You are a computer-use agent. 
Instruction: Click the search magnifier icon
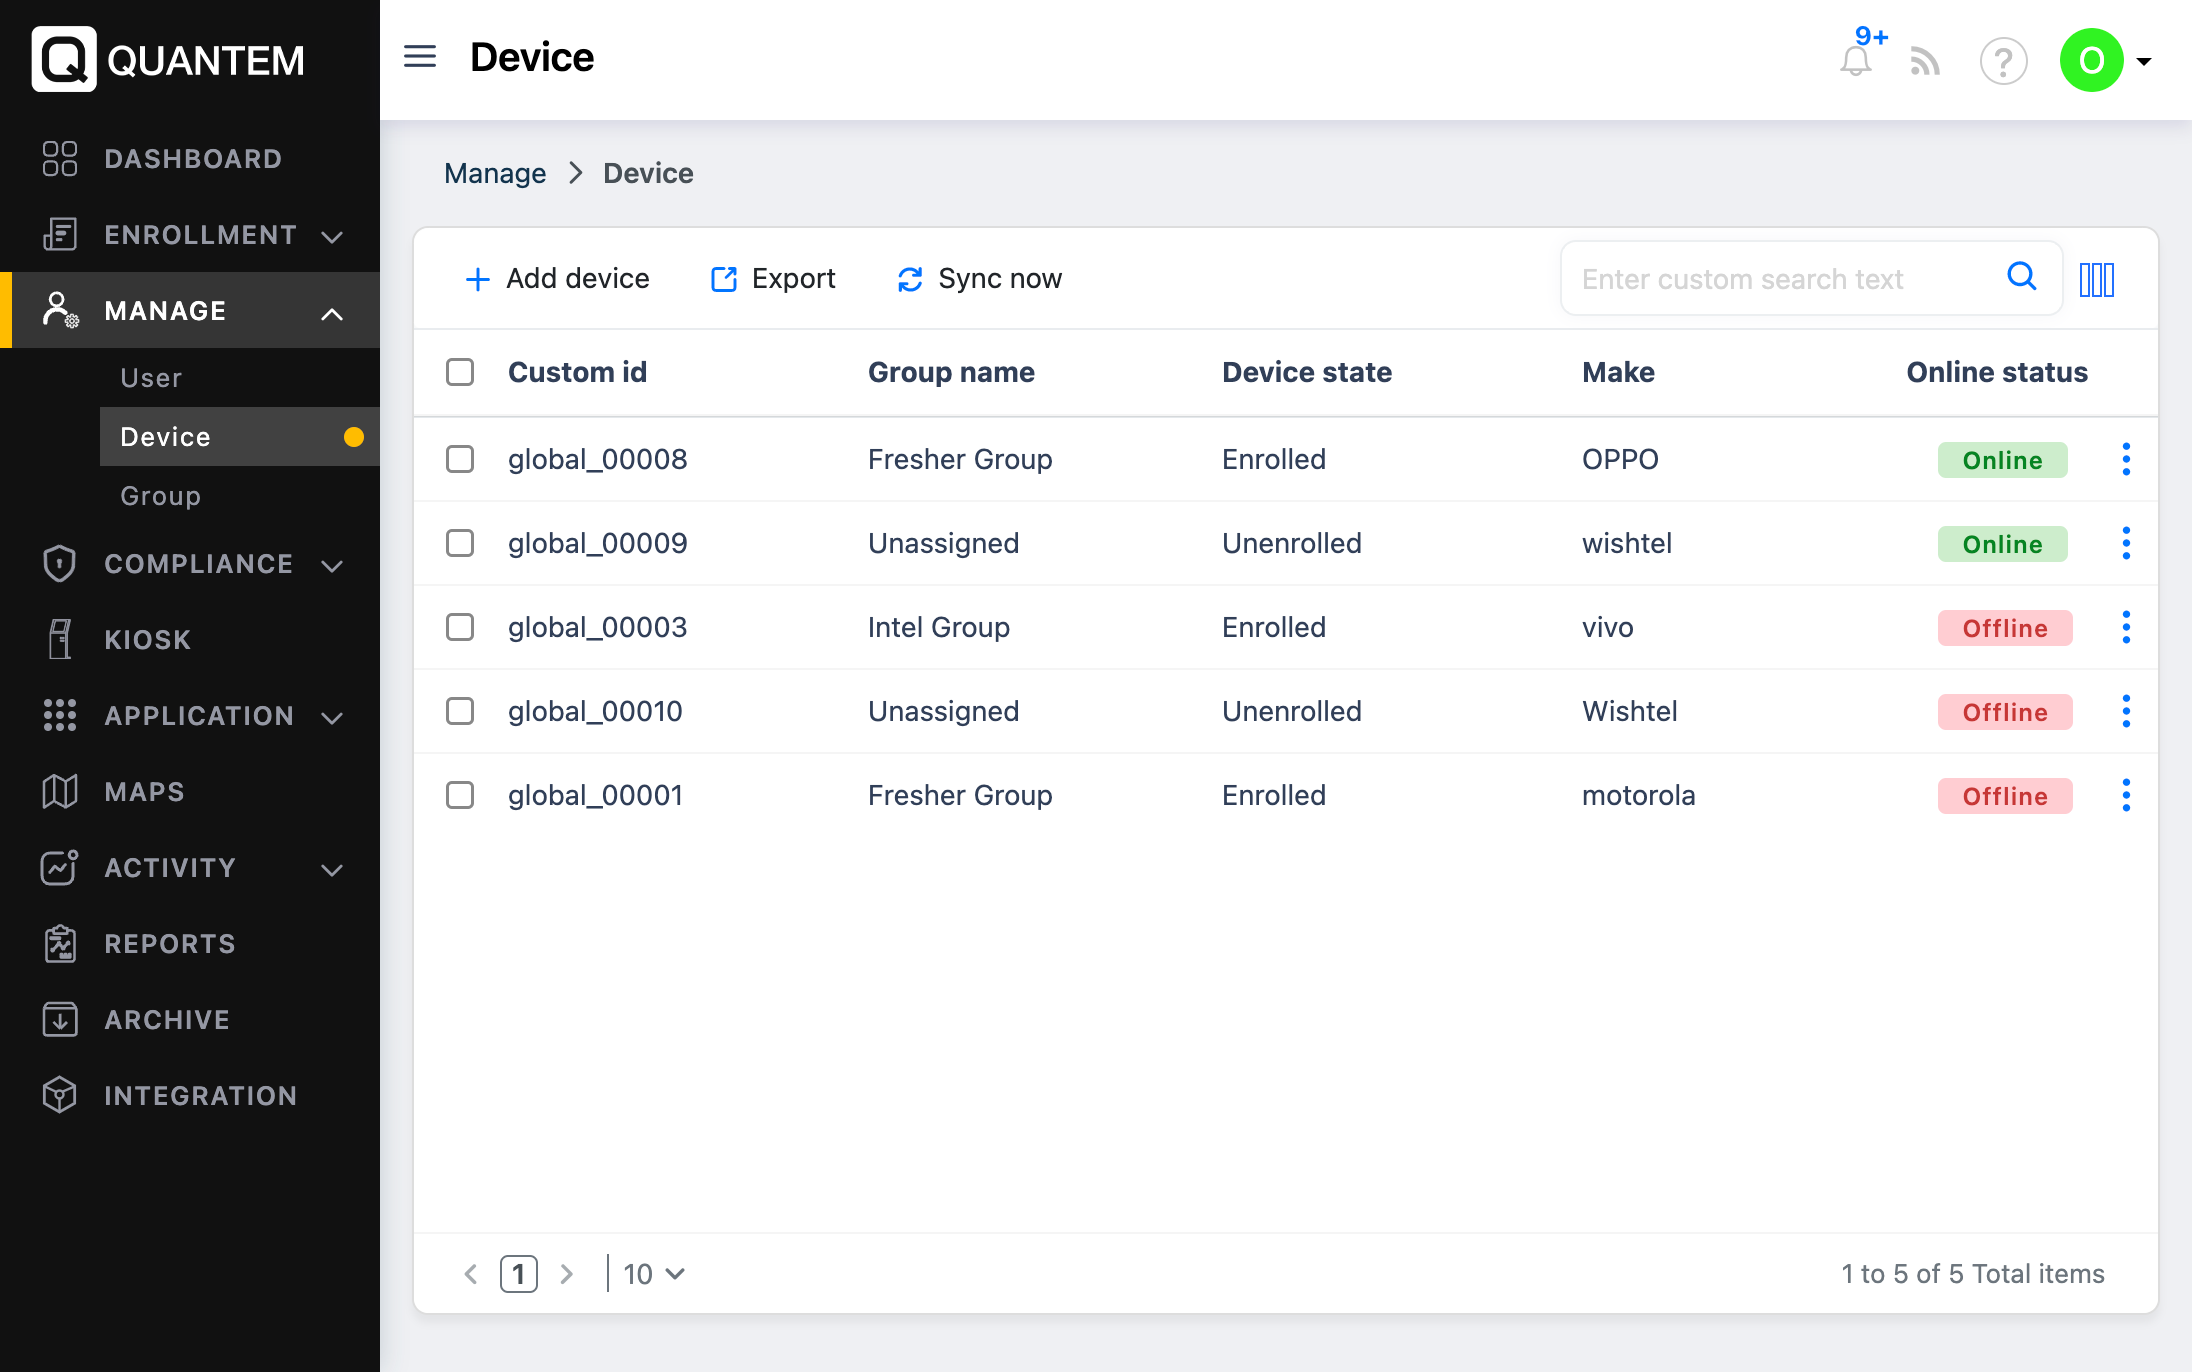pyautogui.click(x=2022, y=278)
